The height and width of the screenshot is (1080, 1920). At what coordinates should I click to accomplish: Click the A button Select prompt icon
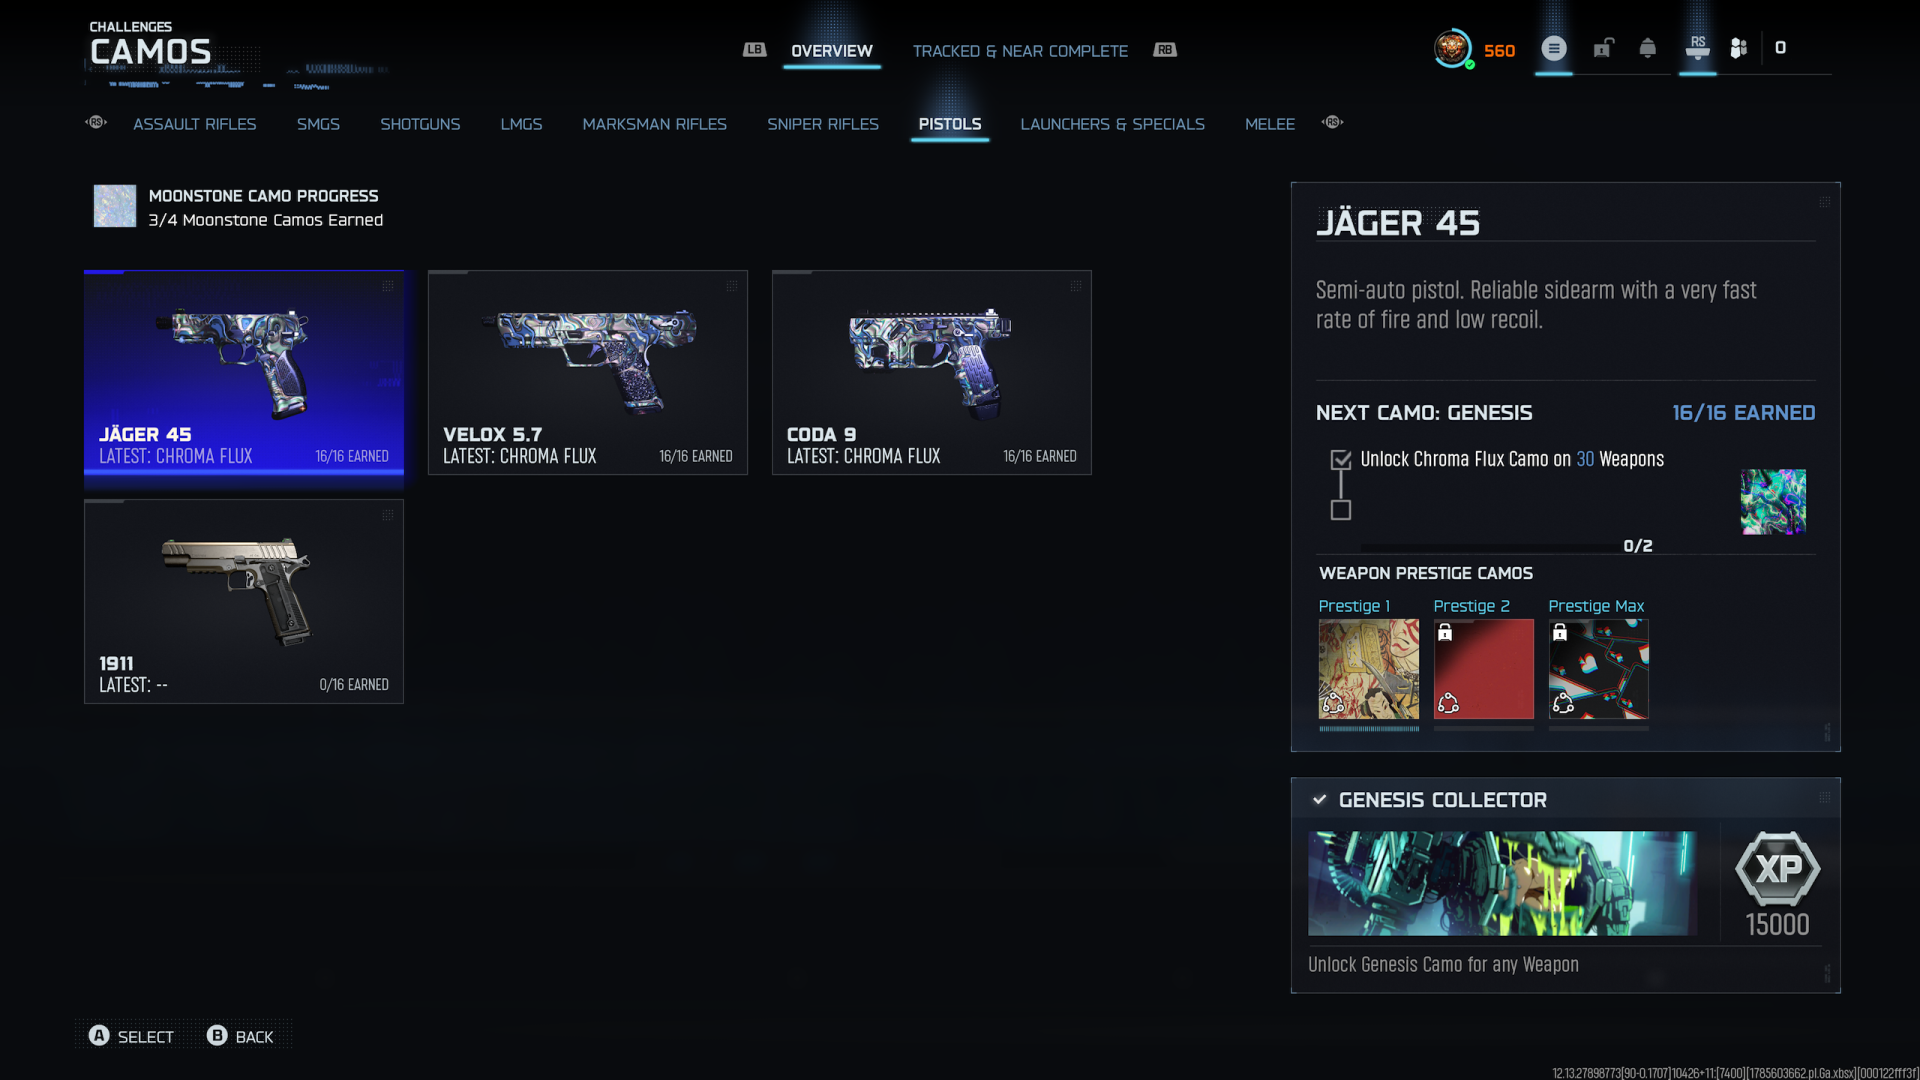(x=99, y=1036)
